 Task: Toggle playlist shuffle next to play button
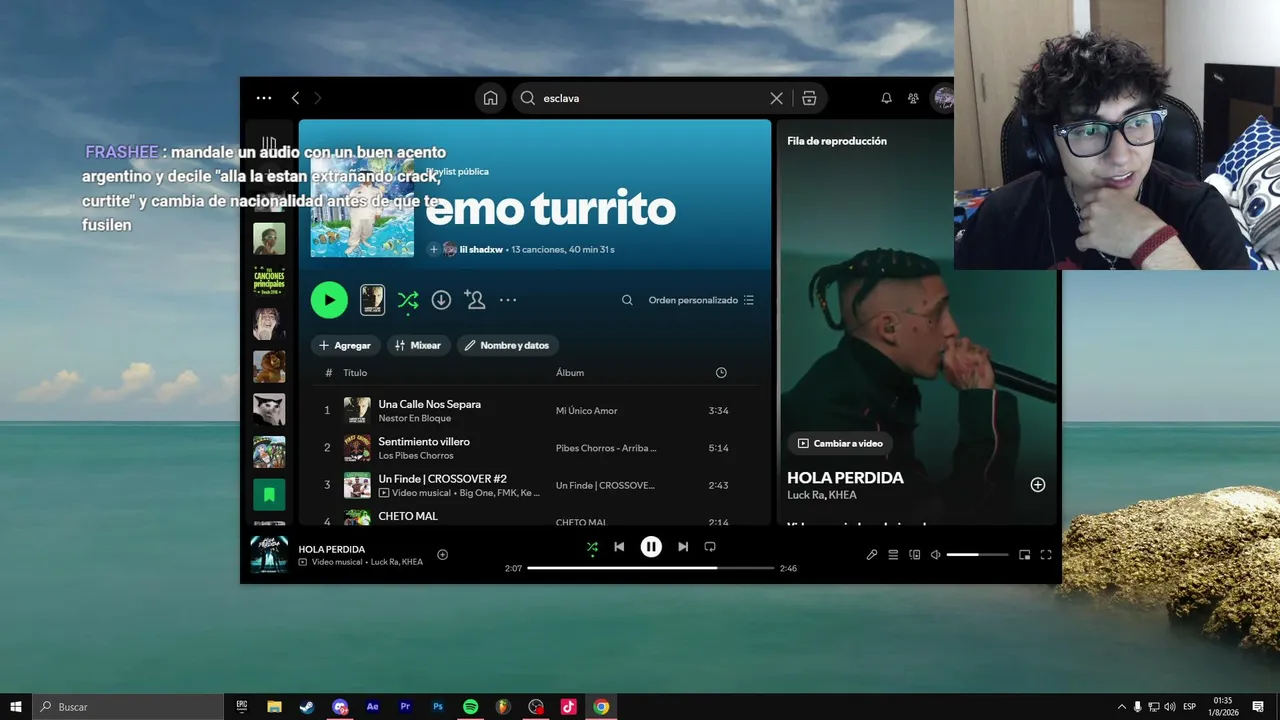pyautogui.click(x=408, y=300)
